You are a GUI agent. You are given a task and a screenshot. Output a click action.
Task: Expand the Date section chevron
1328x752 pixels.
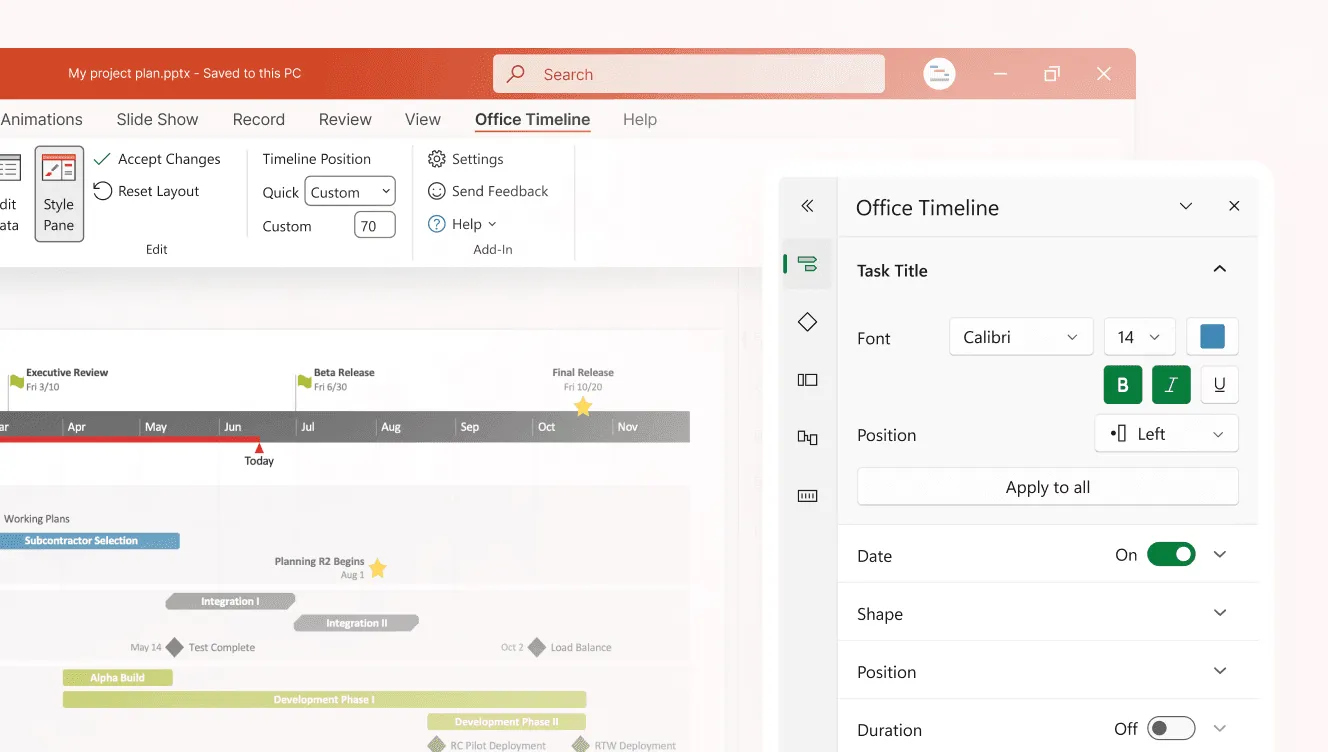[1219, 555]
